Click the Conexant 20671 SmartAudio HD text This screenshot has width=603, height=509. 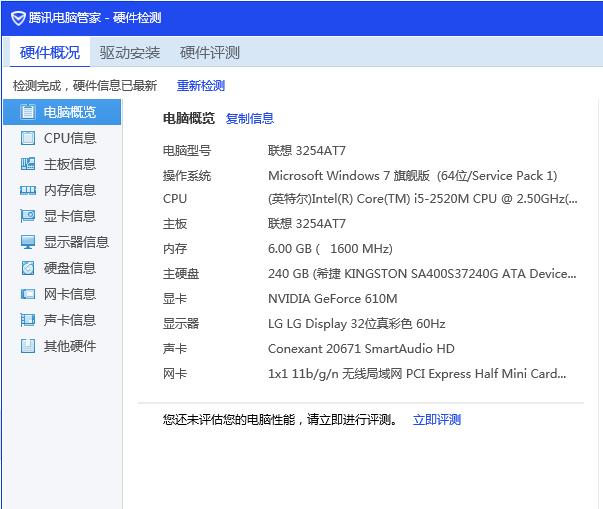361,349
